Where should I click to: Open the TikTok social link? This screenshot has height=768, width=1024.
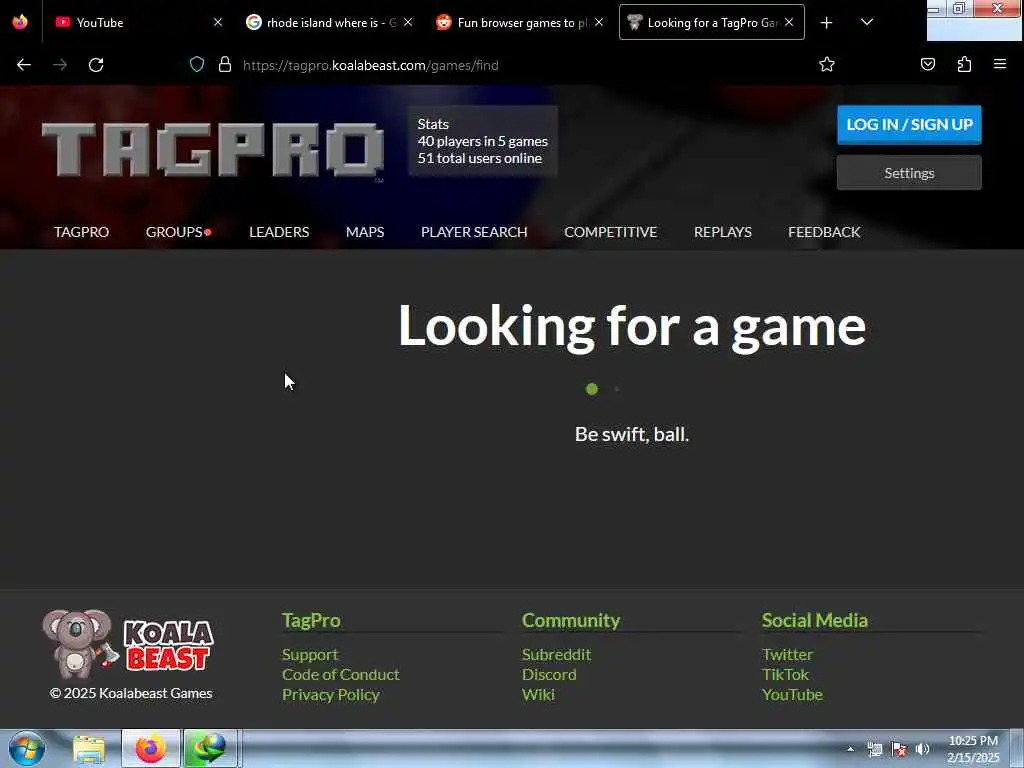point(785,675)
